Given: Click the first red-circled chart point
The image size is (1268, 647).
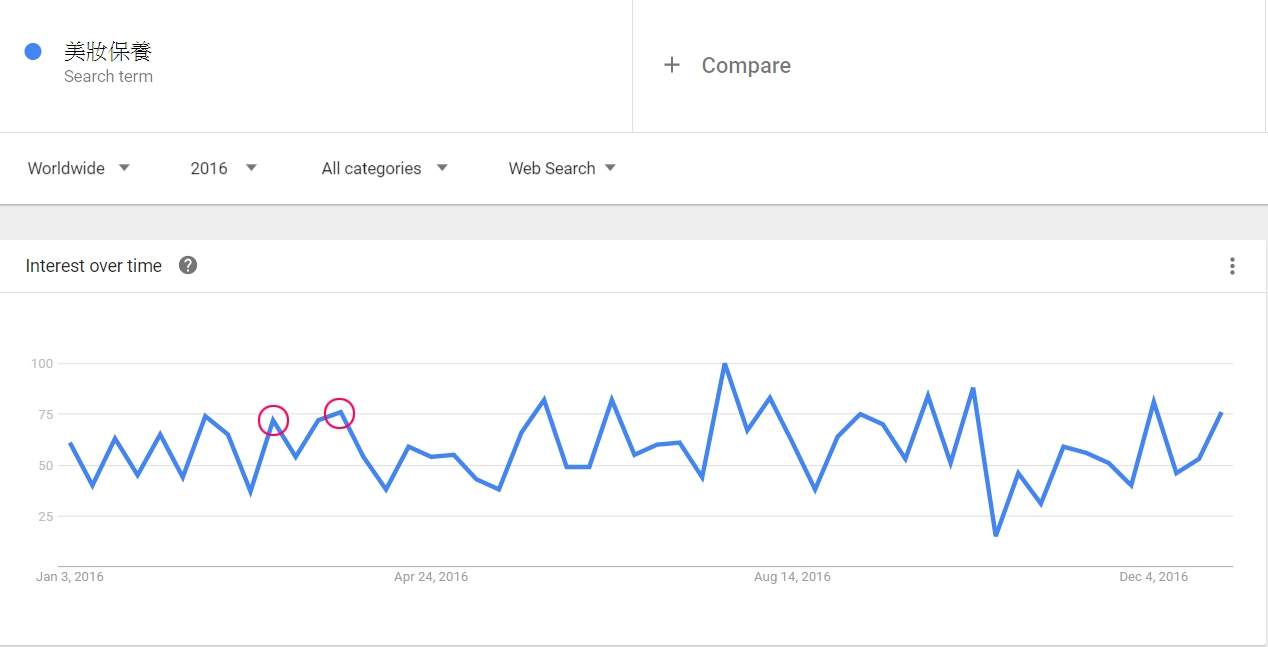Looking at the screenshot, I should point(273,420).
